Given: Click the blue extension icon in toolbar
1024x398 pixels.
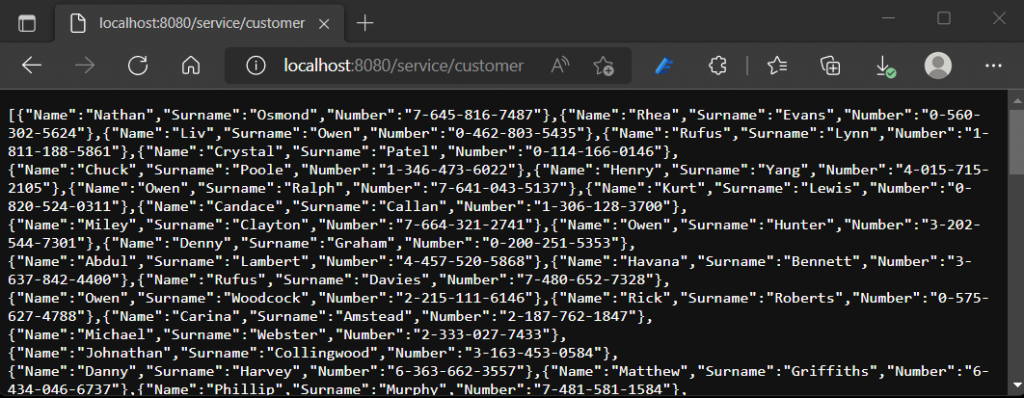Looking at the screenshot, I should 664,65.
